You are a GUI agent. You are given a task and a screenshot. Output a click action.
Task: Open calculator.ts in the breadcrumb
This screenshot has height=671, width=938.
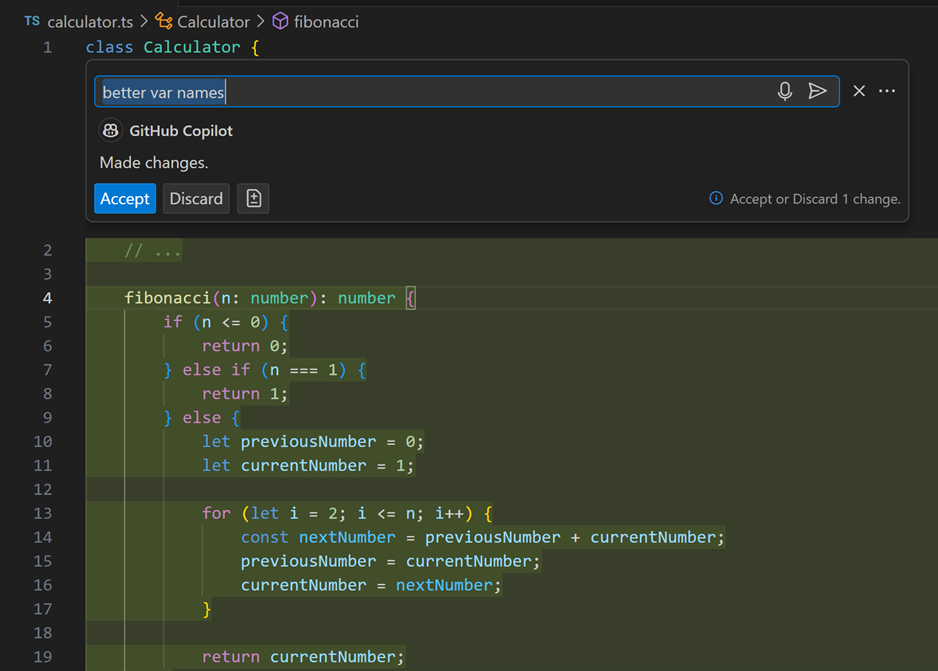point(90,22)
